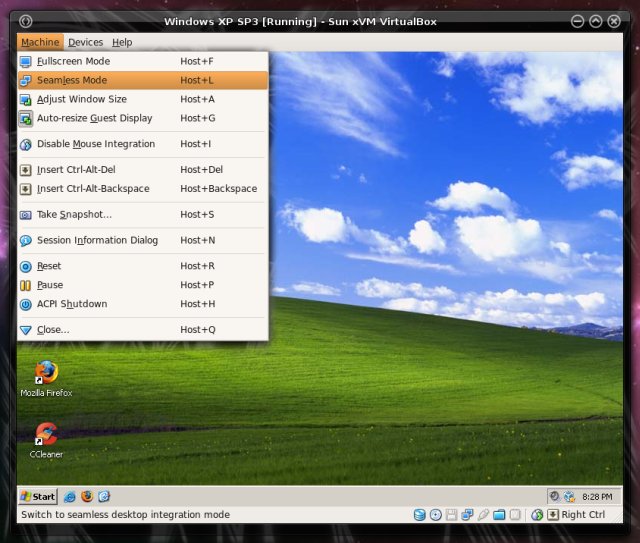Launch Firefox from the quick launch bar
640x543 pixels.
pos(86,496)
